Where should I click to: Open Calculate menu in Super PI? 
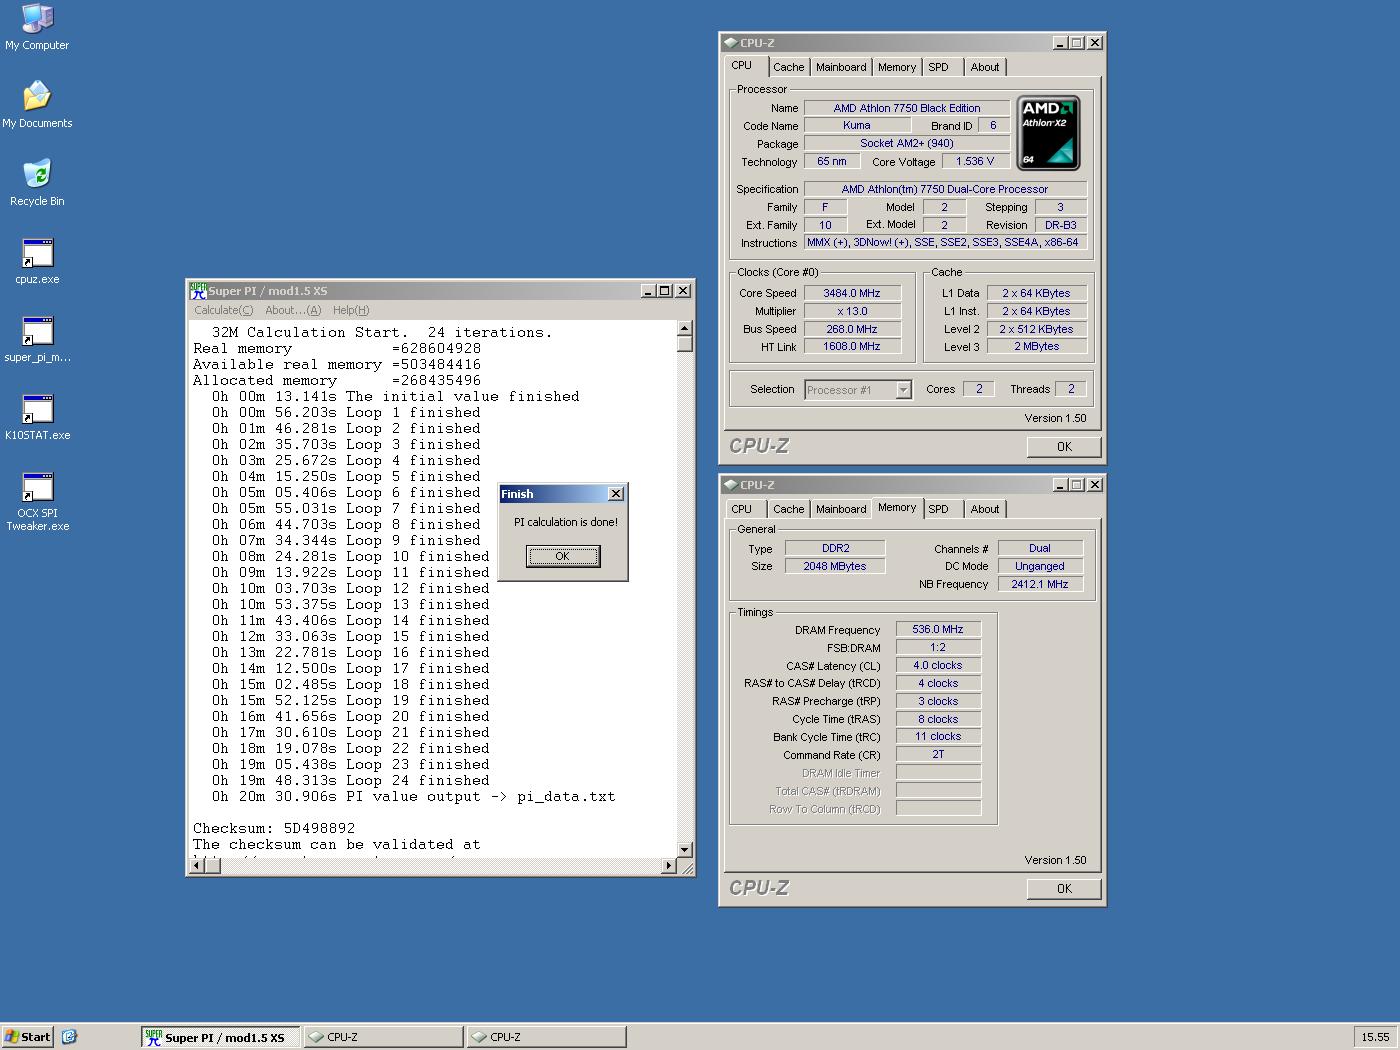point(224,310)
